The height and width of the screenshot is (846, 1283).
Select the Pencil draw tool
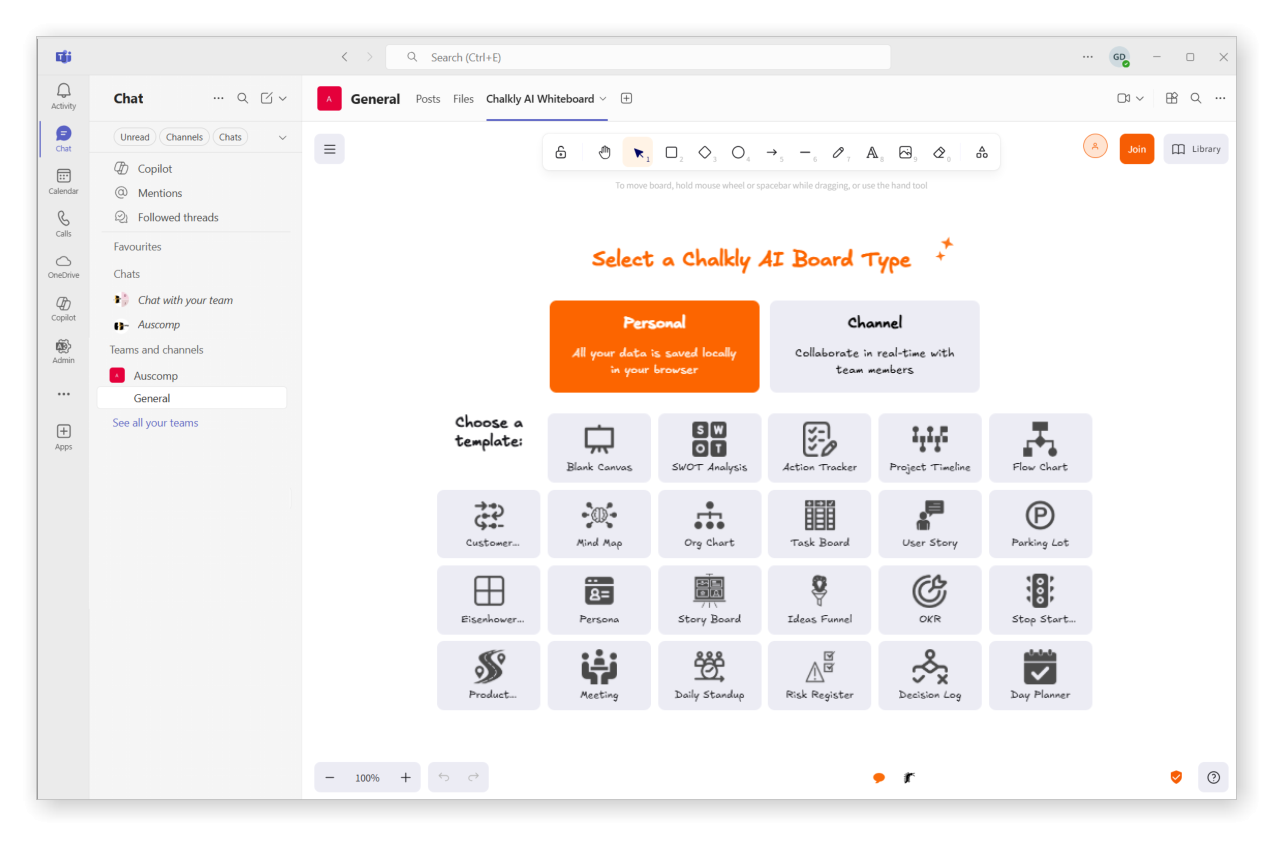pos(839,152)
